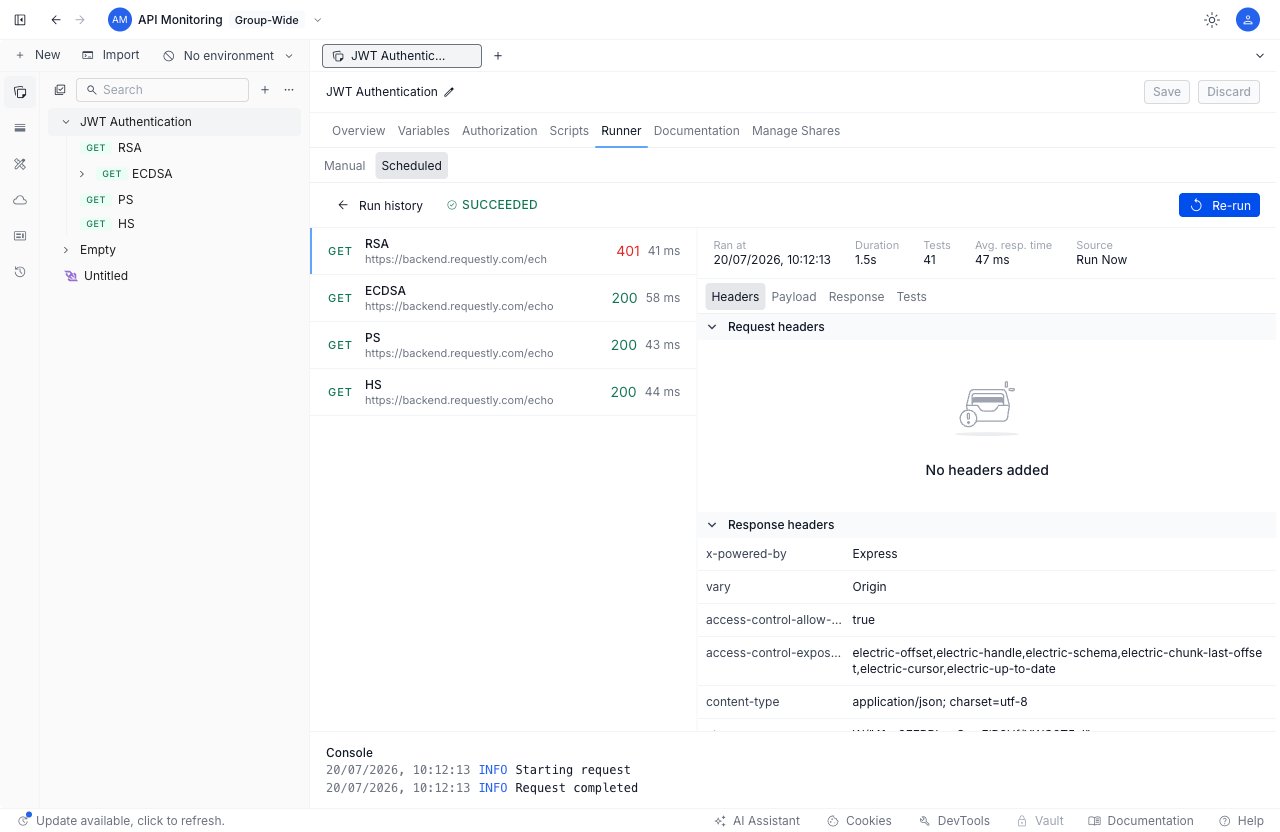Show the Tests tab of result
Image resolution: width=1280 pixels, height=832 pixels.
912,297
